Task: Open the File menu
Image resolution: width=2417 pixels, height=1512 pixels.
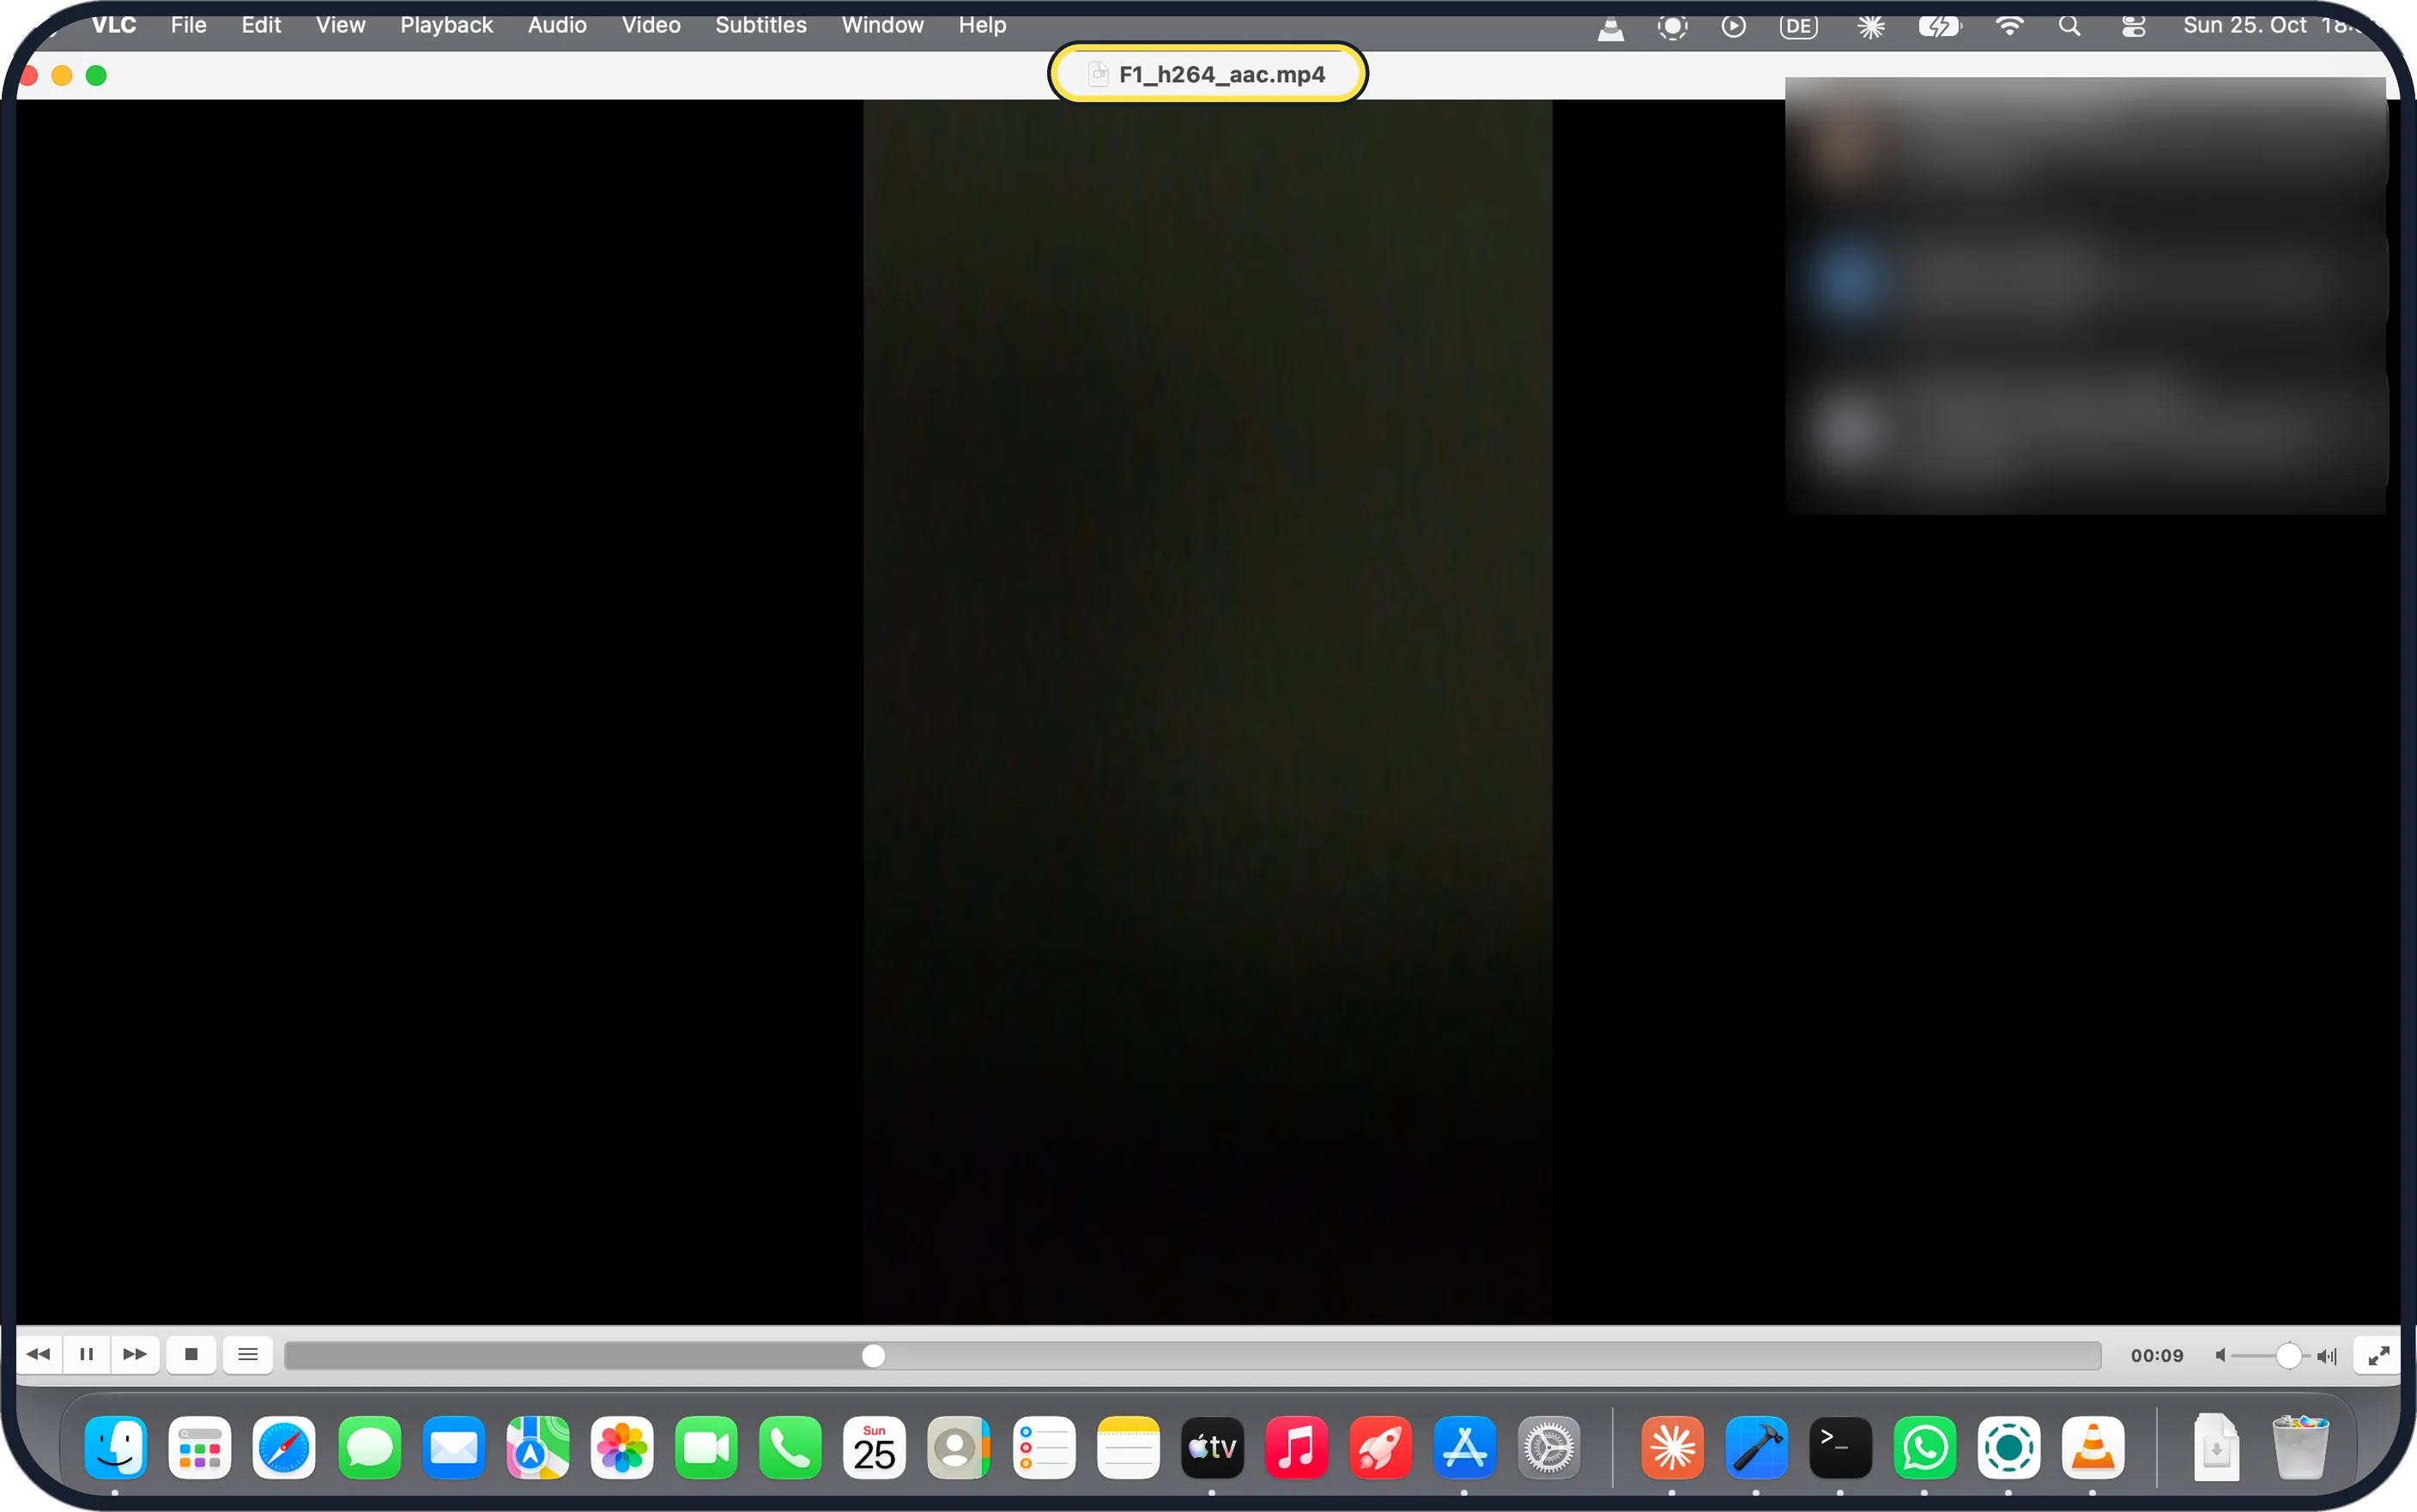Action: [x=189, y=25]
